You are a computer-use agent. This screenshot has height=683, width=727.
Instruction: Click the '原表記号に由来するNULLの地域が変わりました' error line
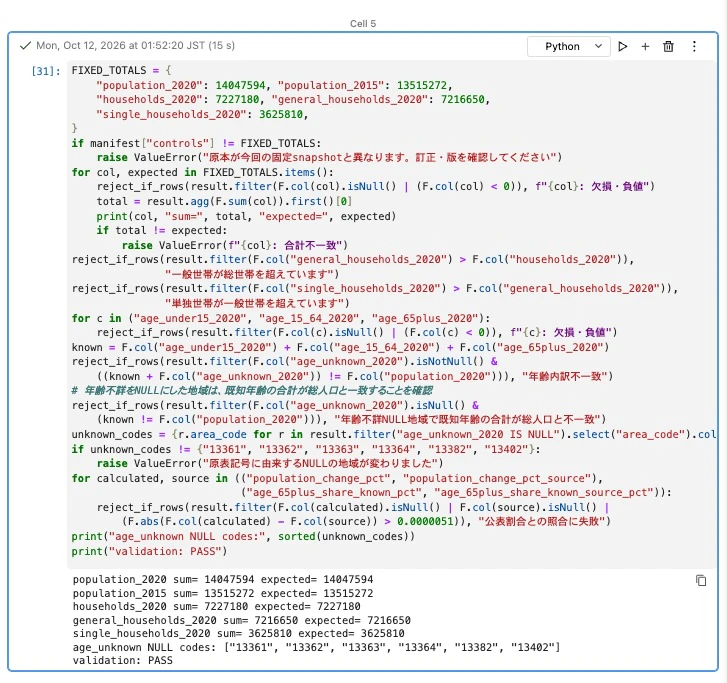(x=270, y=463)
